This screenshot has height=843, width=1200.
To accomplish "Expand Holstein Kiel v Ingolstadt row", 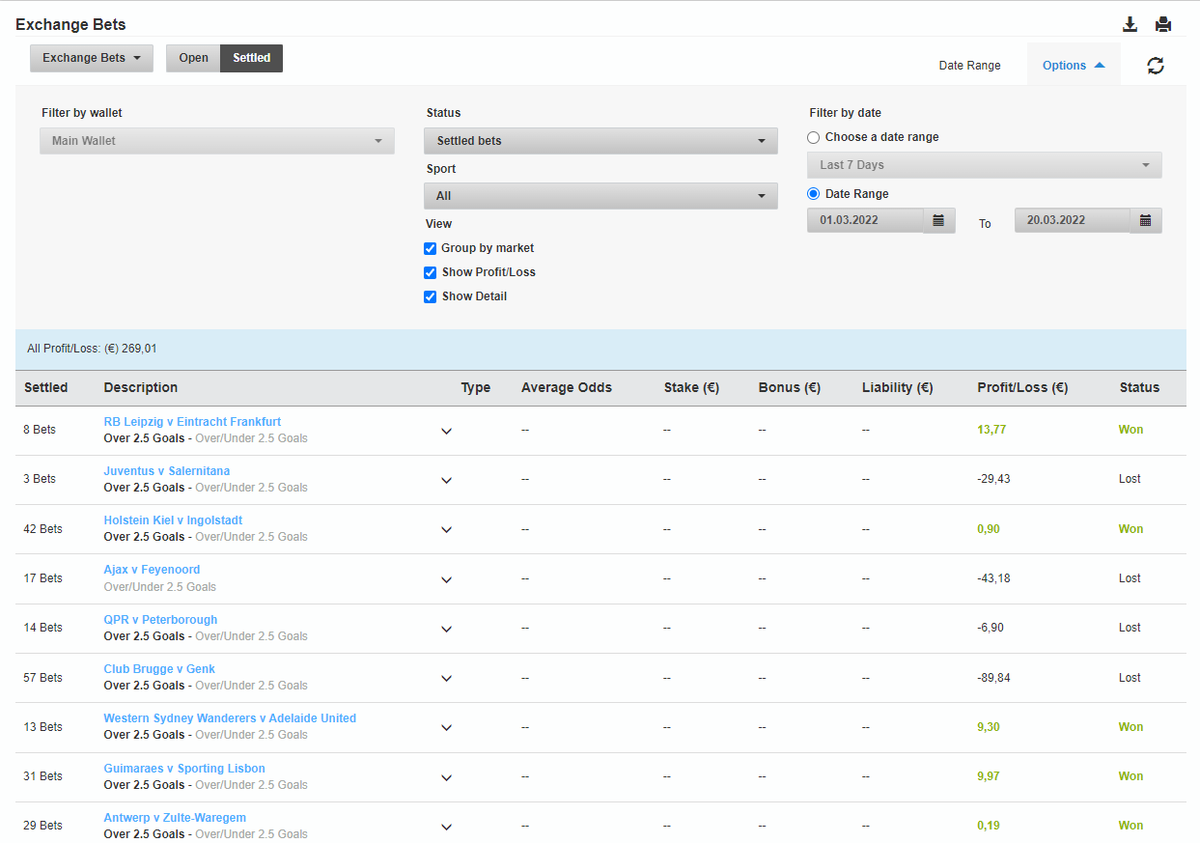I will 447,530.
